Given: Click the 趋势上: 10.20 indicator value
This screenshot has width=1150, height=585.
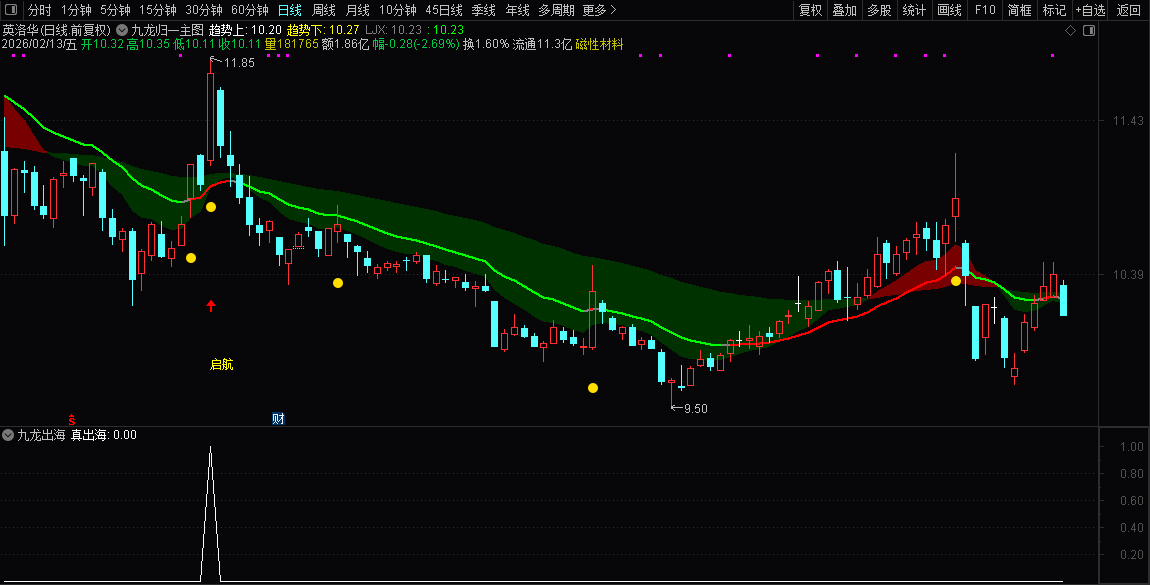Looking at the screenshot, I should tap(246, 30).
